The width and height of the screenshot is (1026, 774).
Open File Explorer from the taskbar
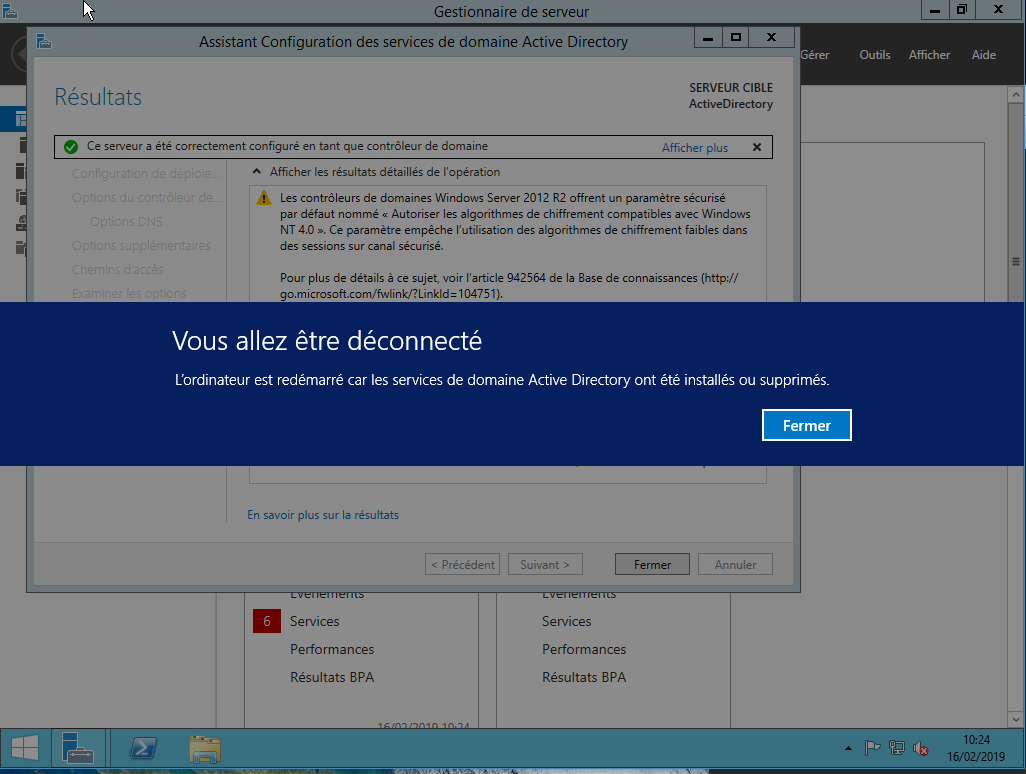tap(205, 748)
